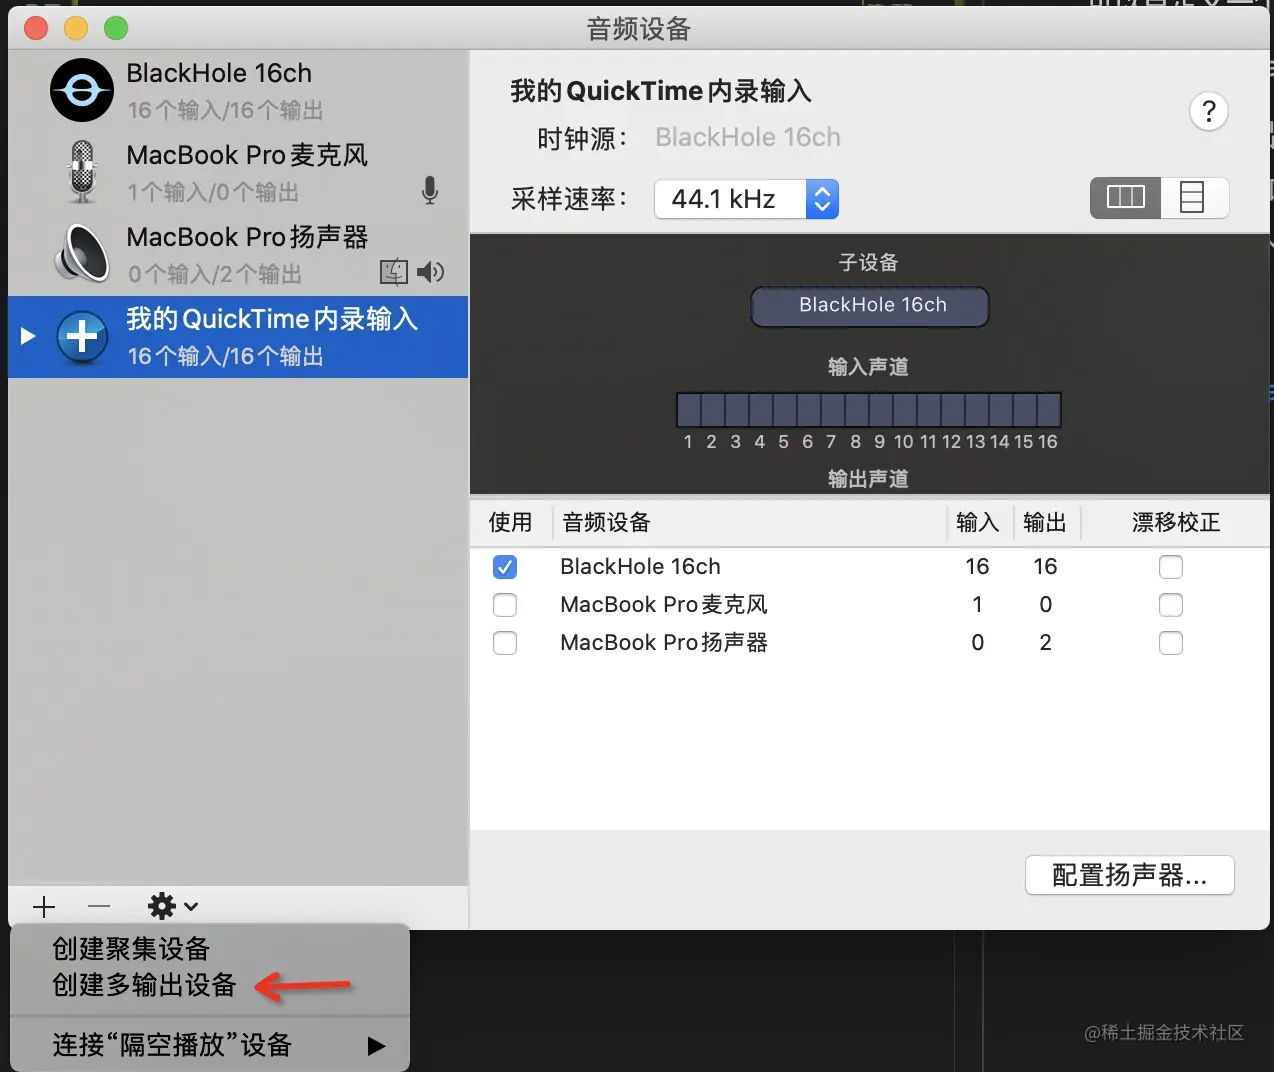This screenshot has height=1072, width=1274.
Task: Enable 漂移校正 for MacBook Pro扬声器
Action: [1171, 643]
